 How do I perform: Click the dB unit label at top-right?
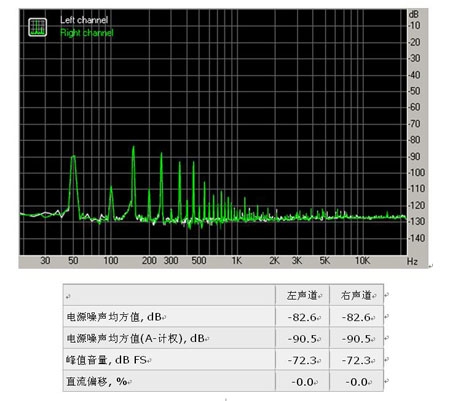[x=414, y=14]
